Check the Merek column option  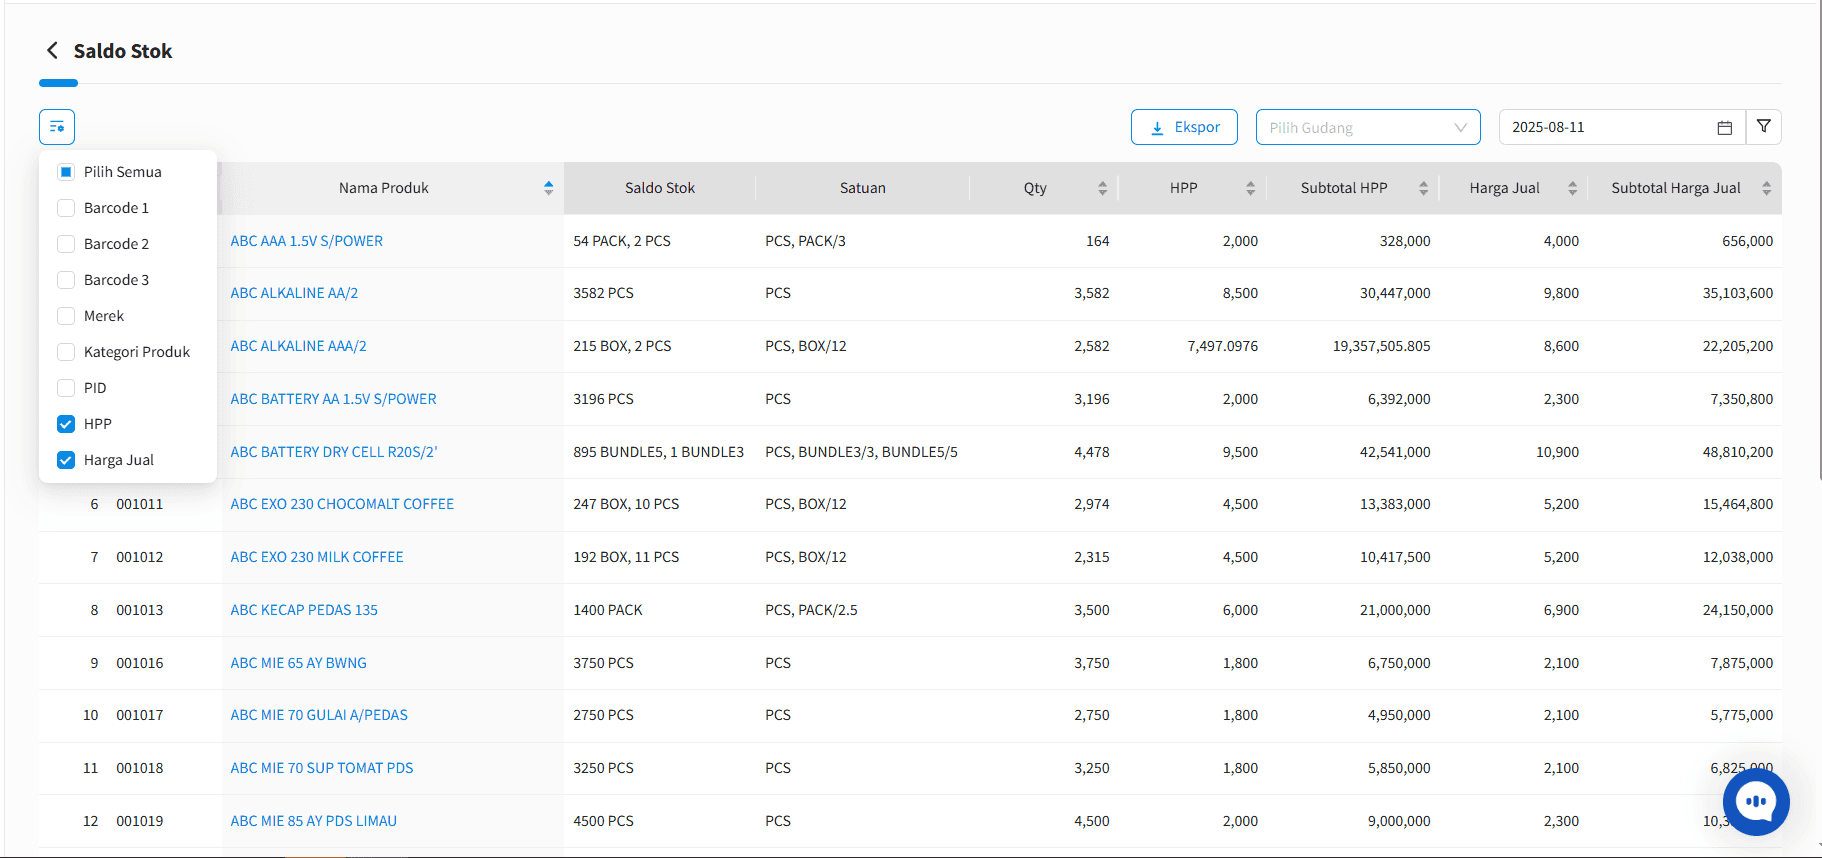[66, 316]
